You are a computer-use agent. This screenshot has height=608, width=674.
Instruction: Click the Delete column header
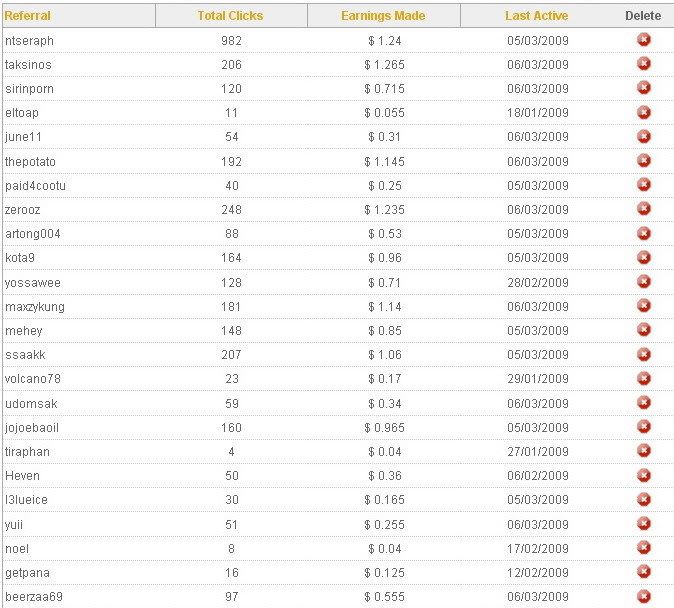[643, 16]
